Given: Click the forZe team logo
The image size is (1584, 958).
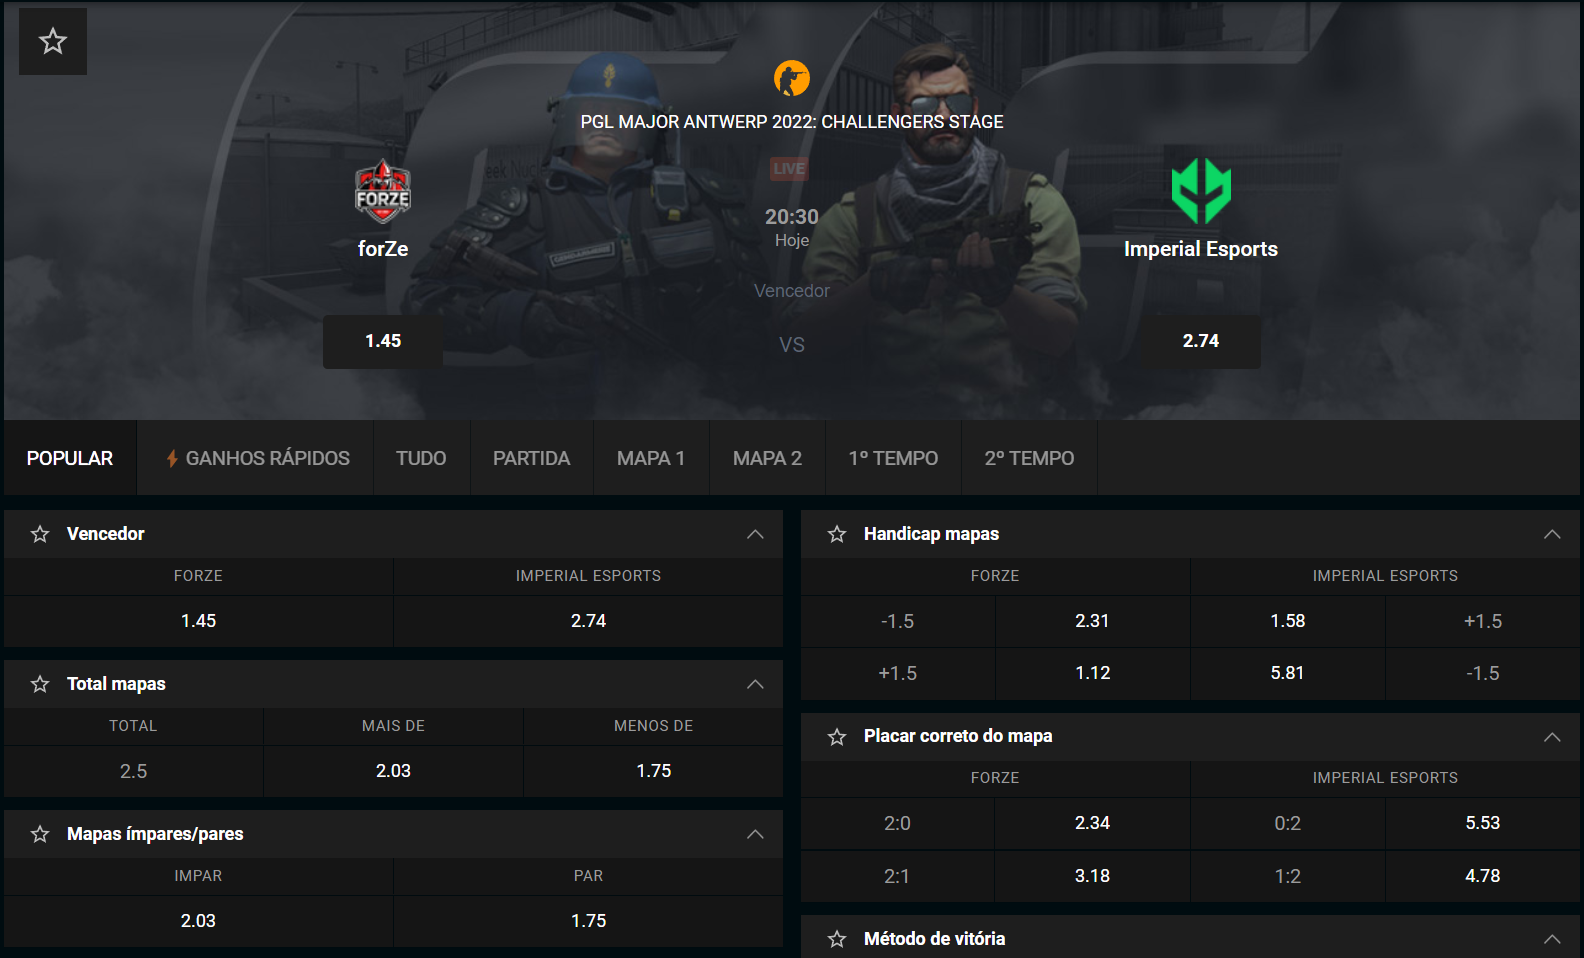Looking at the screenshot, I should [383, 191].
